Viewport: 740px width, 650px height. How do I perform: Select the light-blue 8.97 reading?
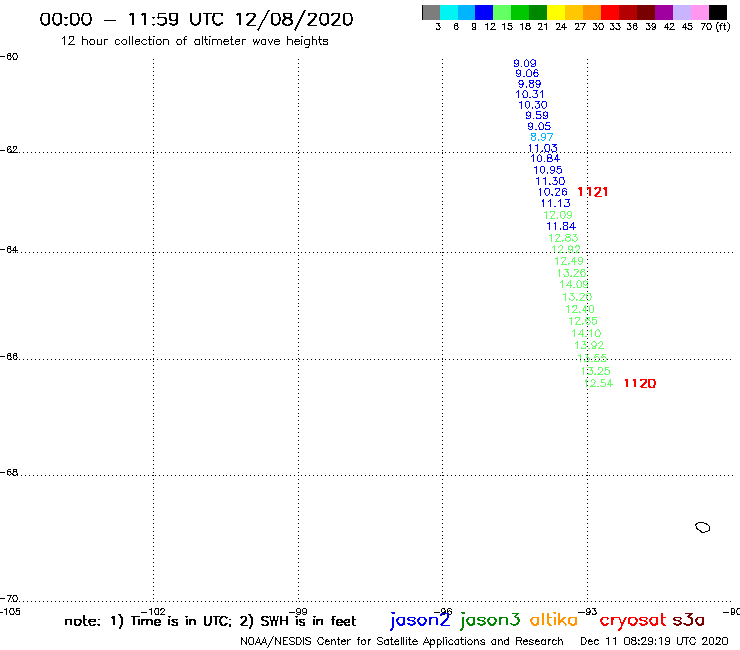point(542,137)
